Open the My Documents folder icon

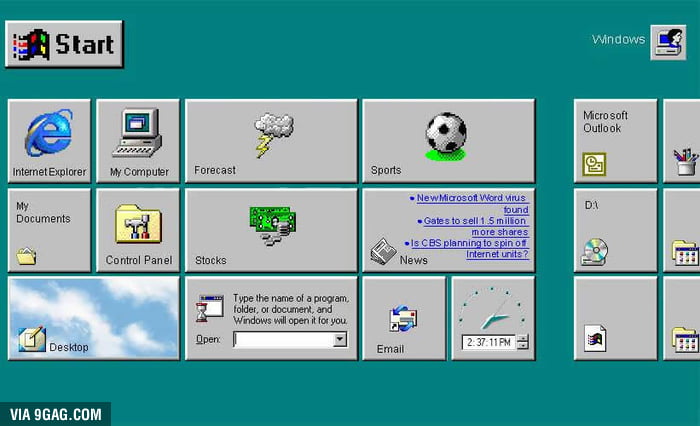(x=26, y=256)
